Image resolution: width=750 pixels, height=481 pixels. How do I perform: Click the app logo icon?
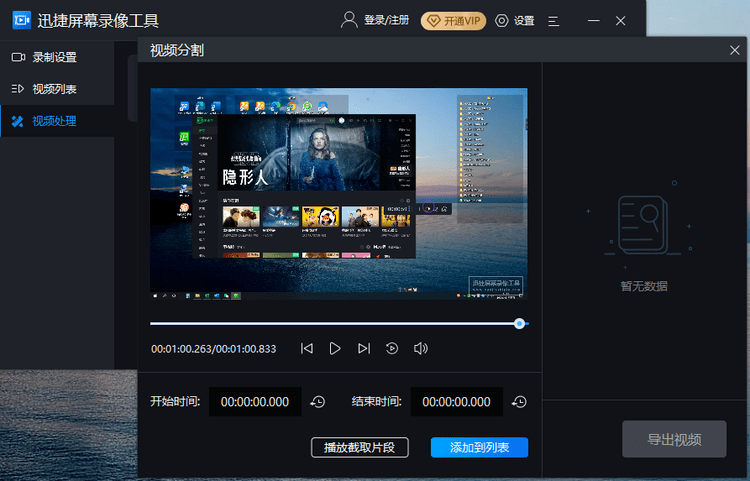pos(22,20)
